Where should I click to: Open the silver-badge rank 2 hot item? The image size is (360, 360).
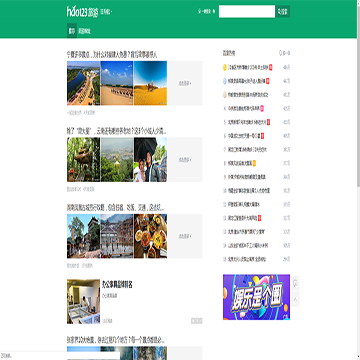point(247,81)
